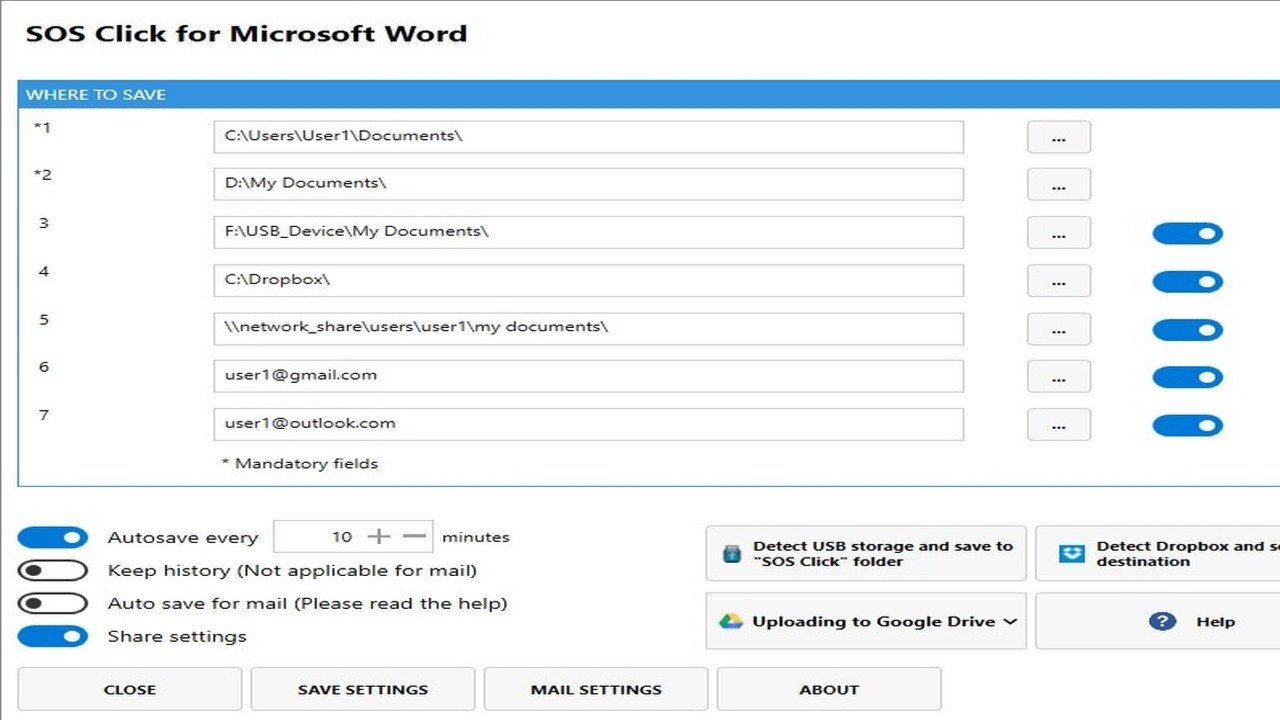Viewport: 1280px width, 720px height.
Task: Increase autosave minutes with plus
Action: 378,537
